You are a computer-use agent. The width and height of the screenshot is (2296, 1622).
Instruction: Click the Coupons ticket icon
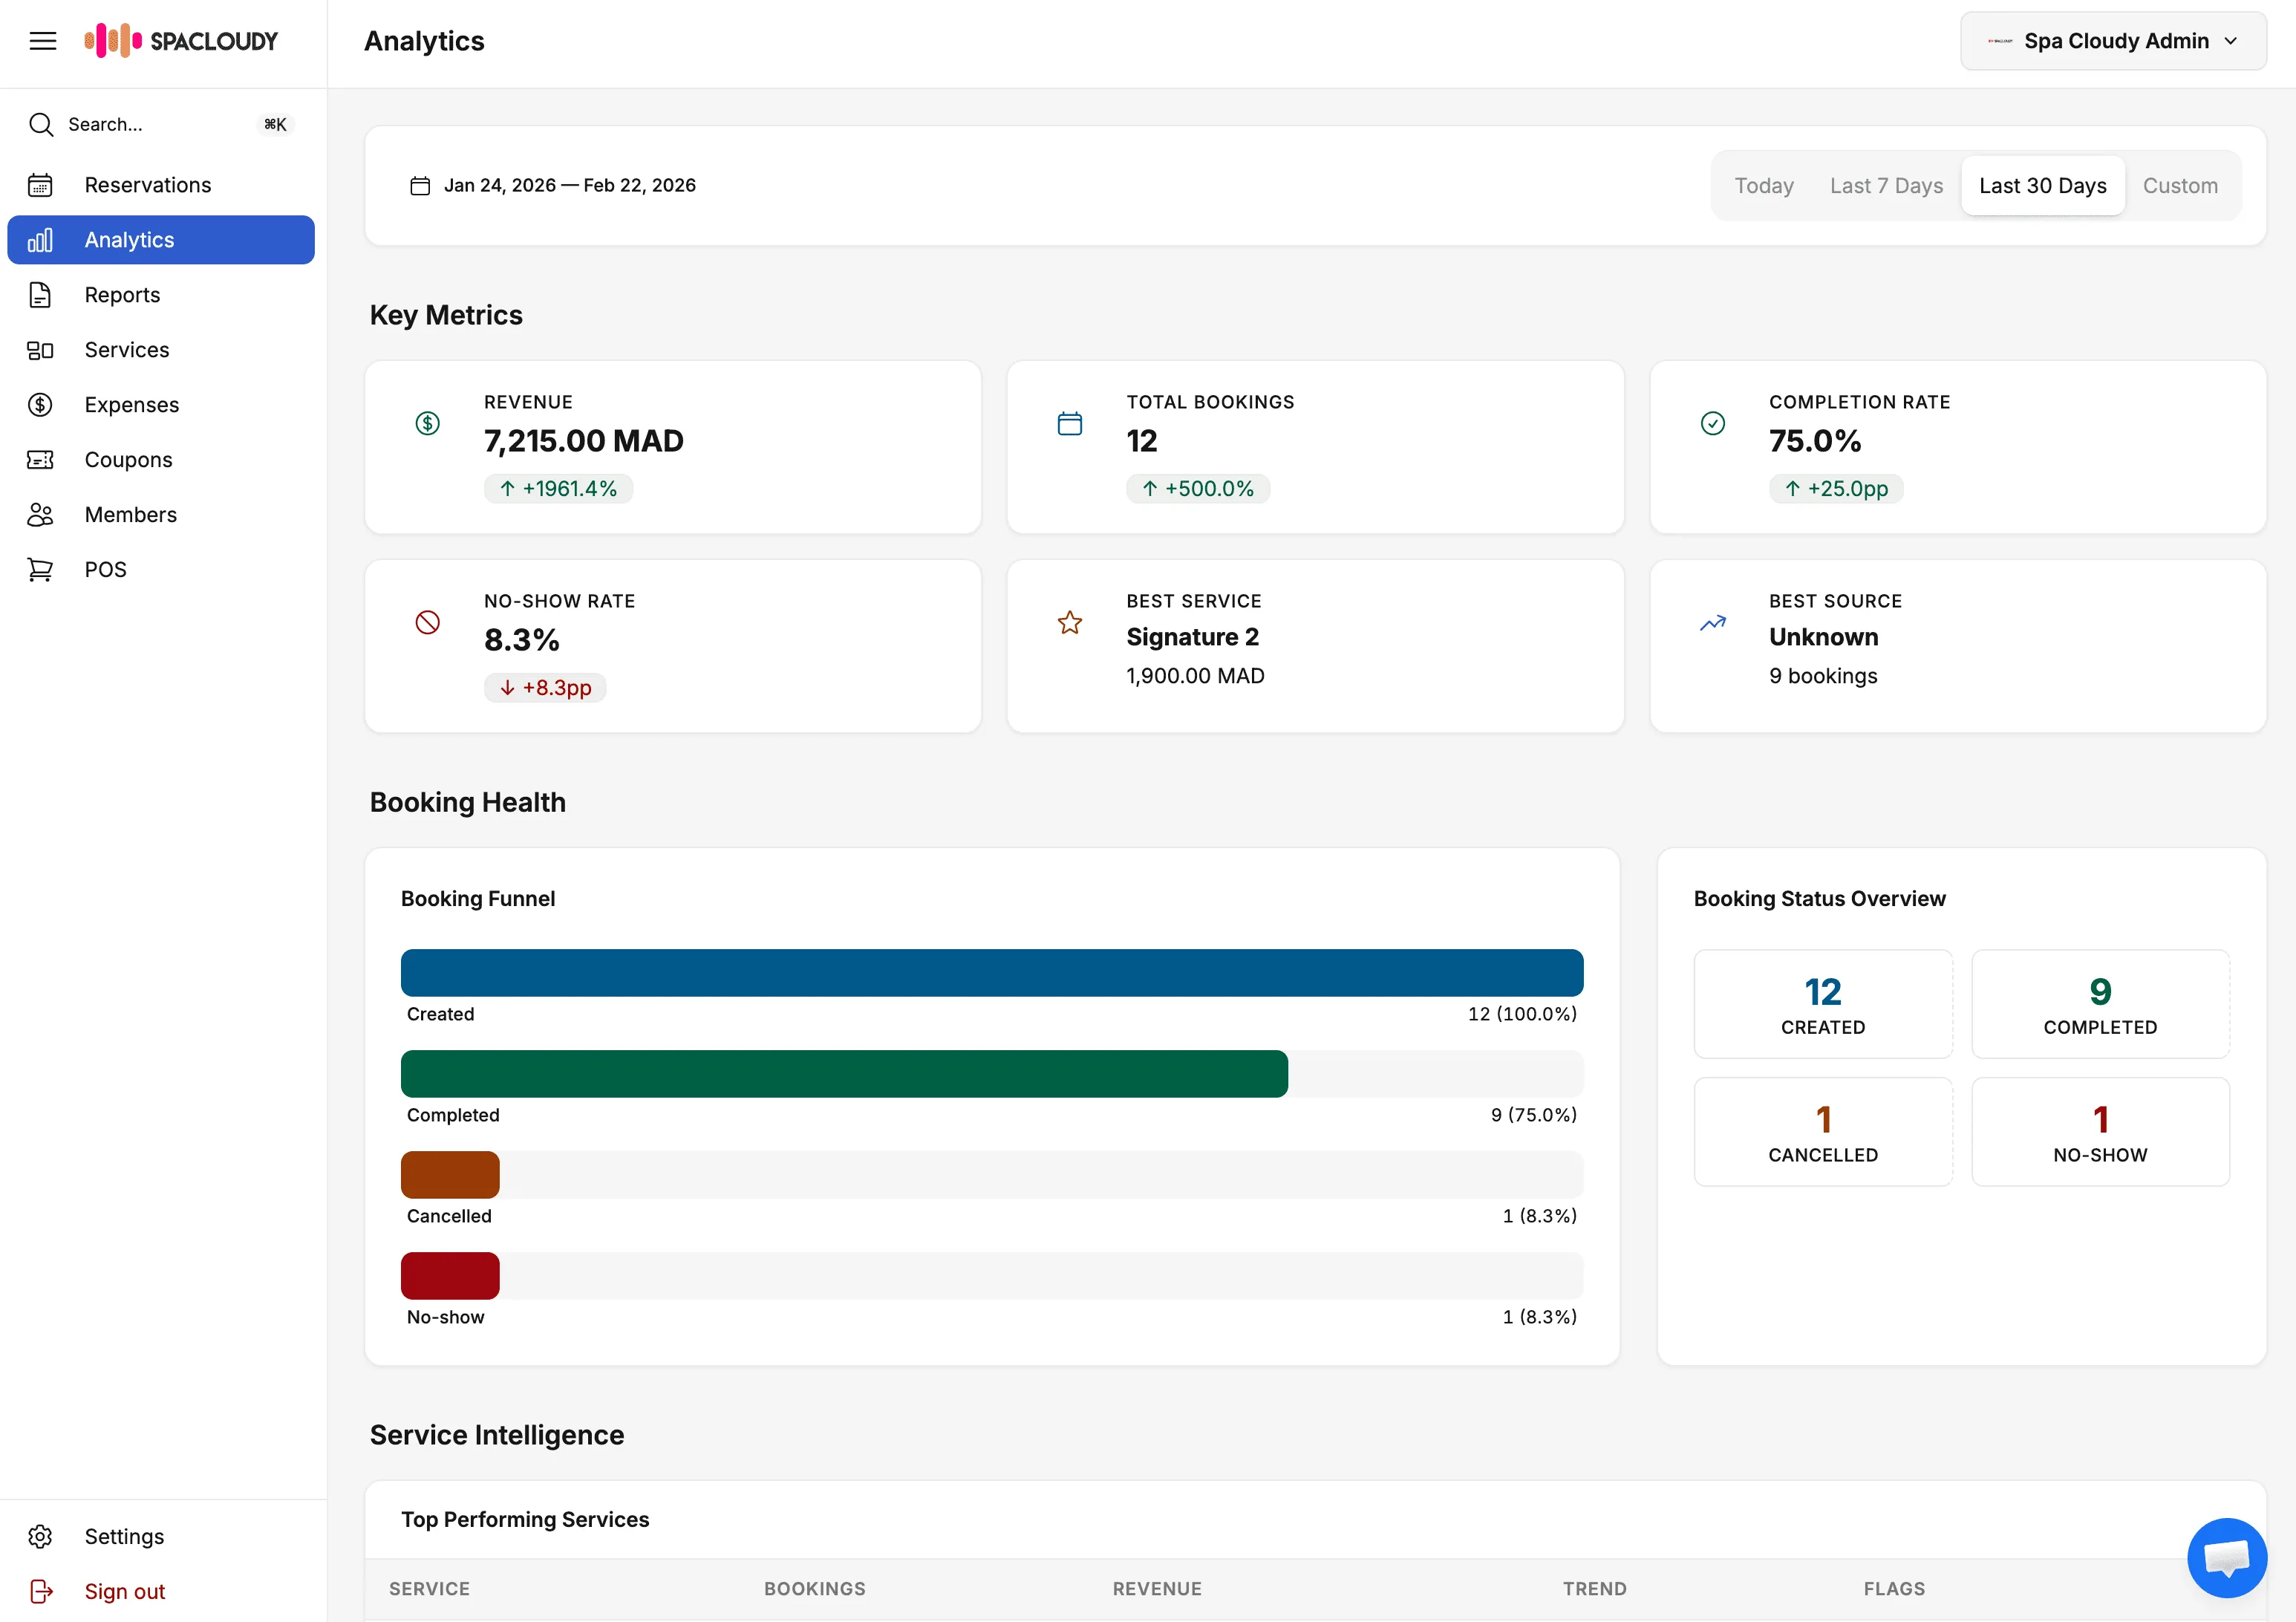click(40, 459)
